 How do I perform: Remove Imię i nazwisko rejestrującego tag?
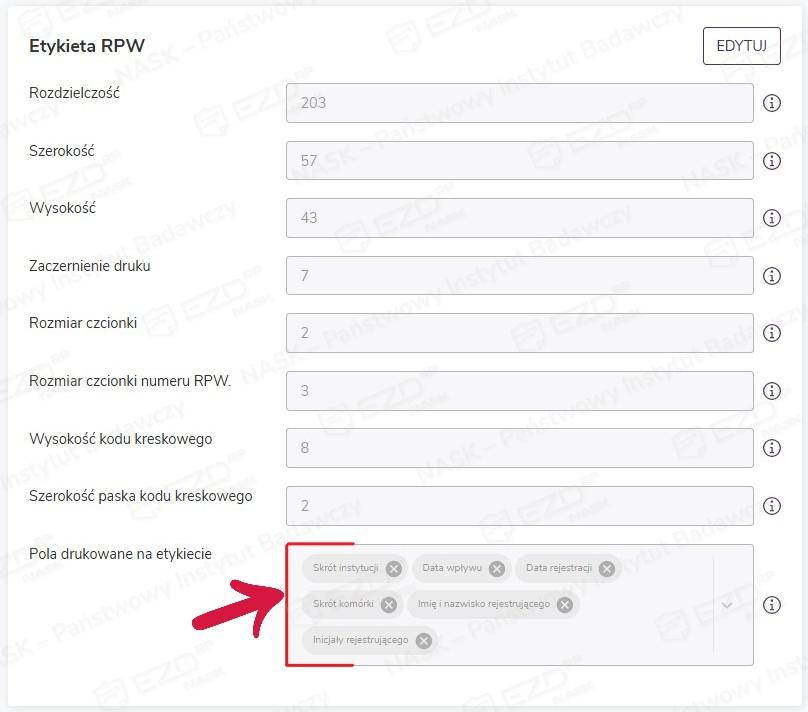565,604
